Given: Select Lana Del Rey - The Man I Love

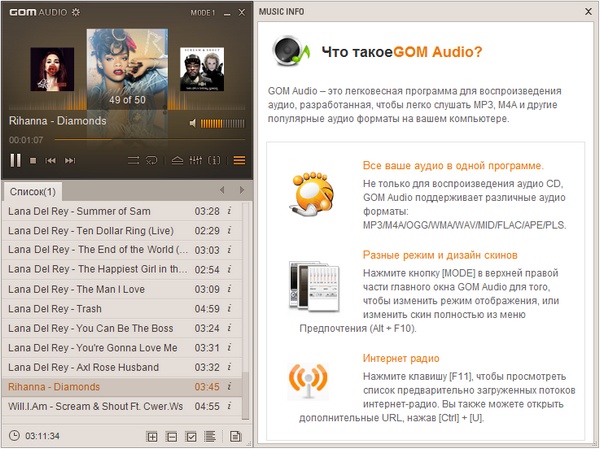Looking at the screenshot, I should [x=122, y=289].
